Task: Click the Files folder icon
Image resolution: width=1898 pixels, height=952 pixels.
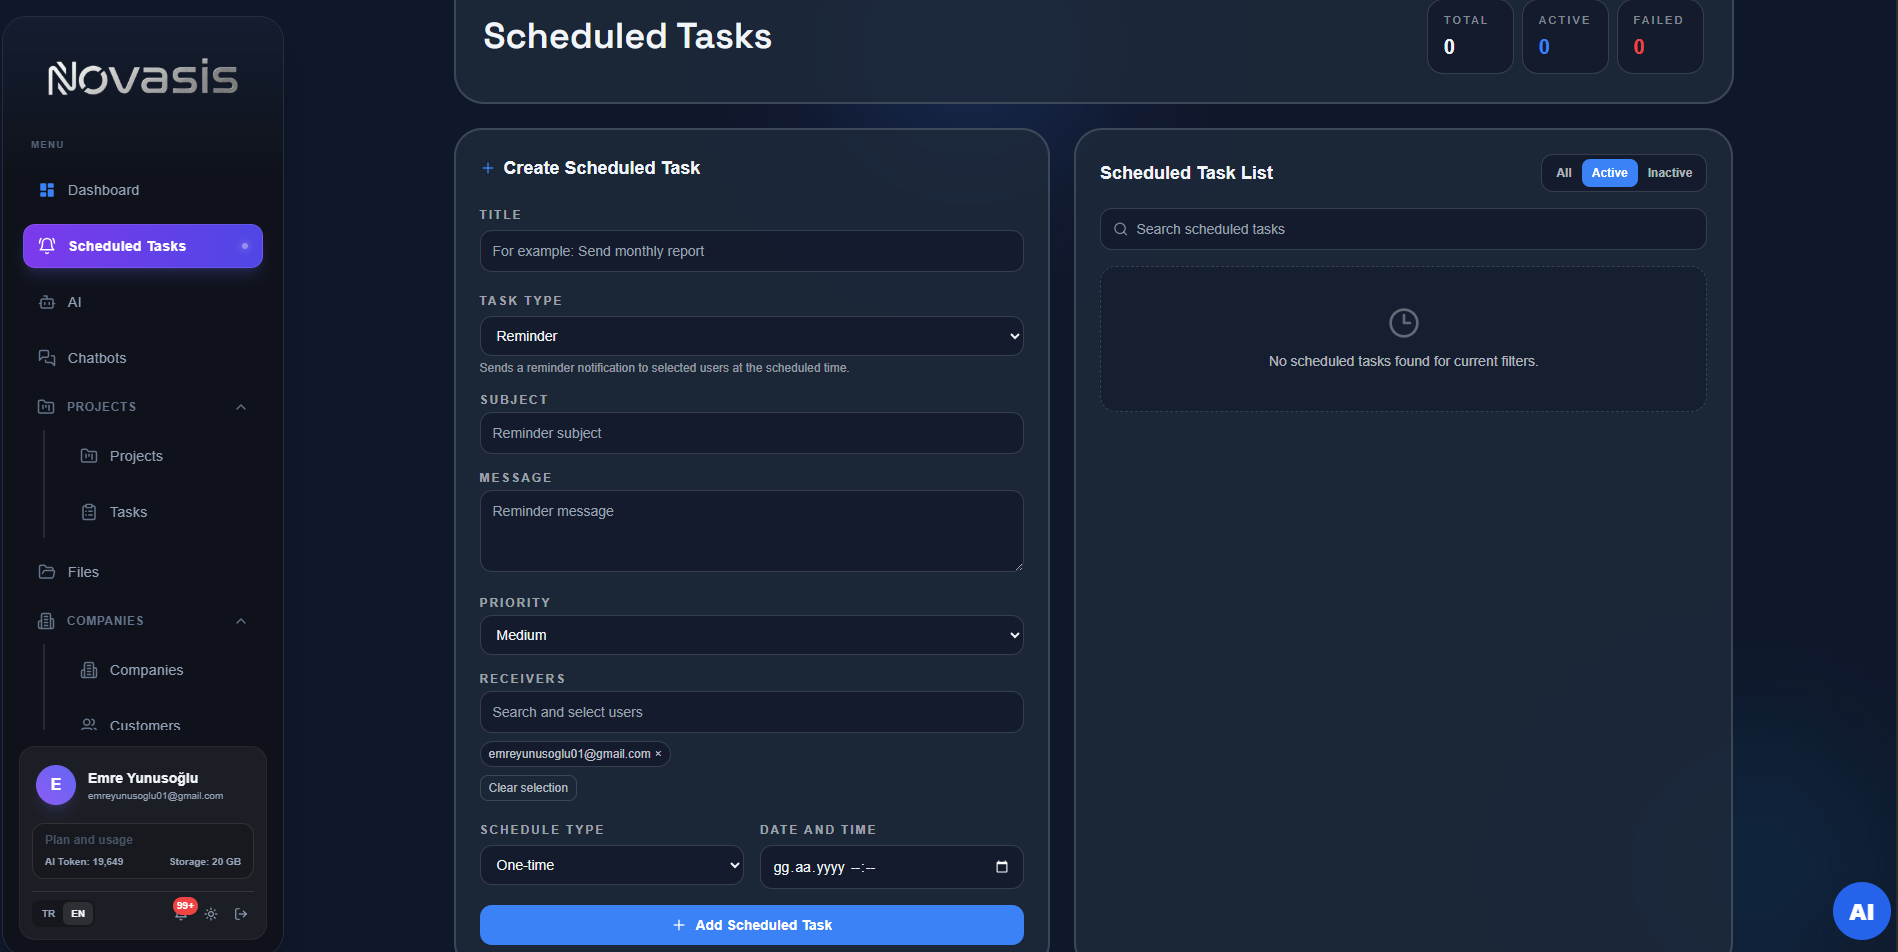Action: [47, 572]
